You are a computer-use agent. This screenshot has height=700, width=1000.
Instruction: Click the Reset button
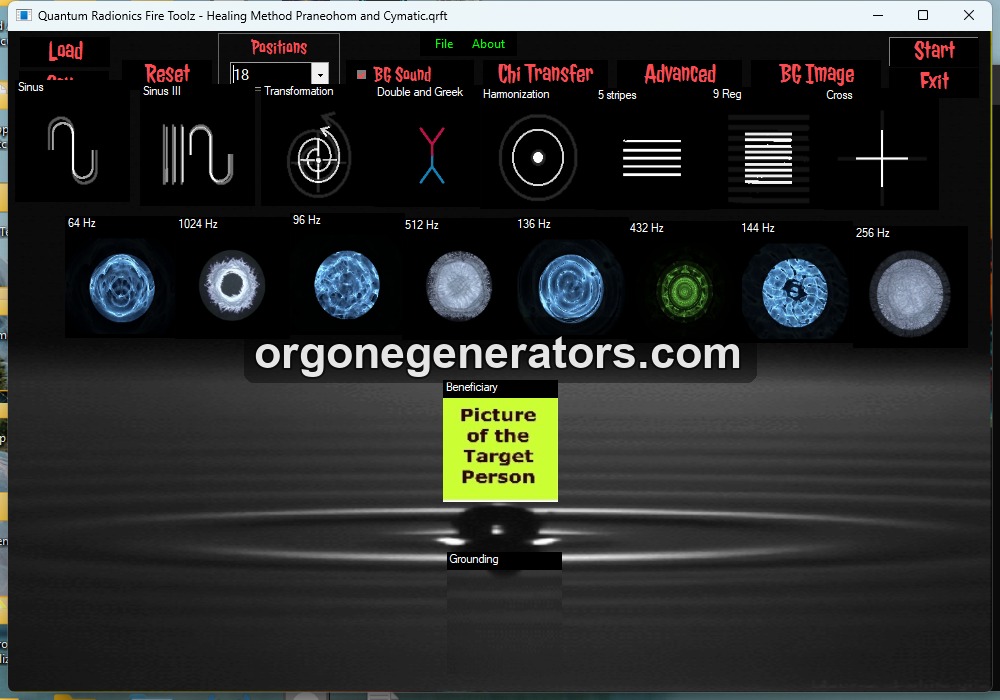[167, 73]
